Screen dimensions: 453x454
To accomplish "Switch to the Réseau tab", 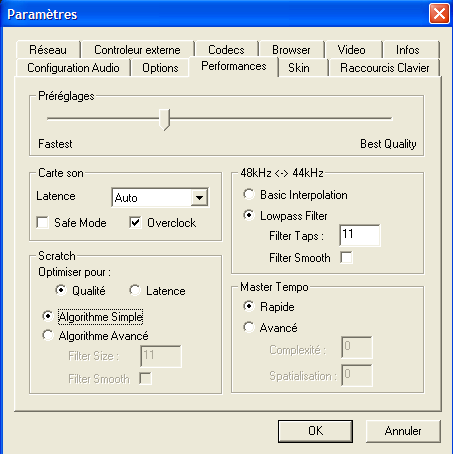I will [48, 50].
